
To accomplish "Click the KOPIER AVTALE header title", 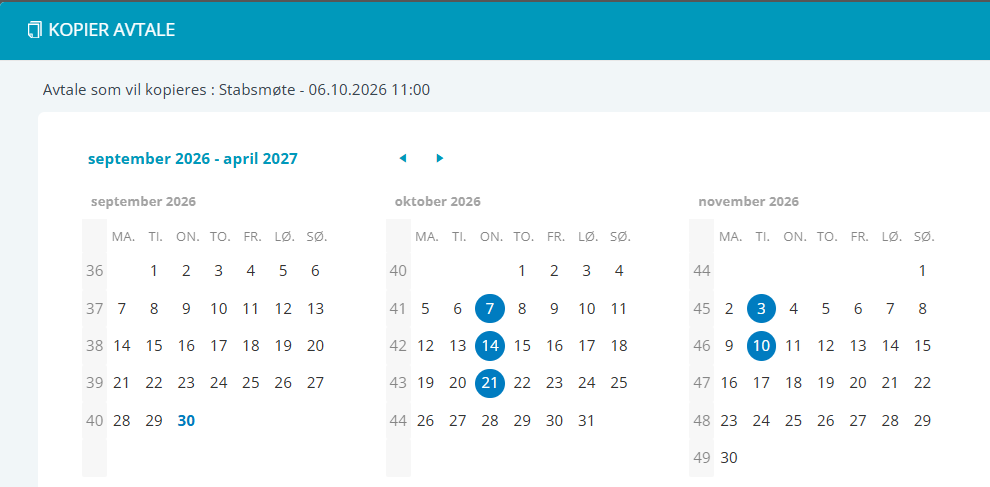I will coord(112,30).
